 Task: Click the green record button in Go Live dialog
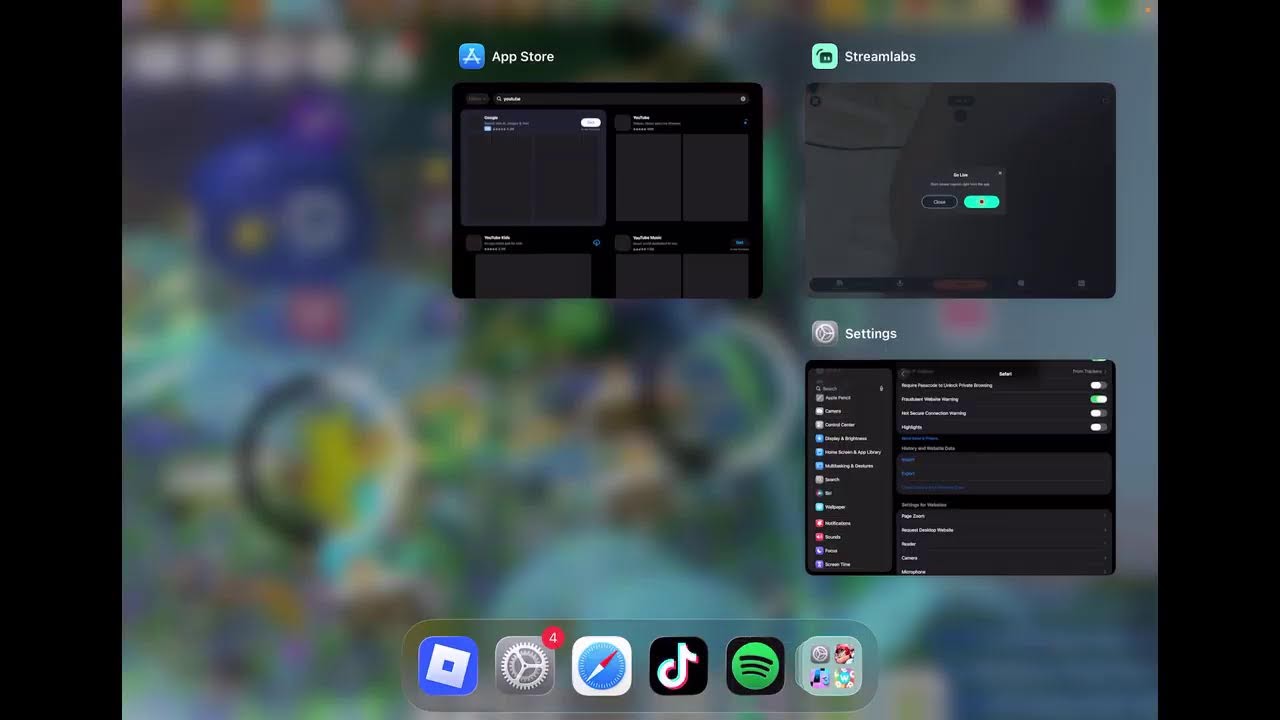point(982,202)
